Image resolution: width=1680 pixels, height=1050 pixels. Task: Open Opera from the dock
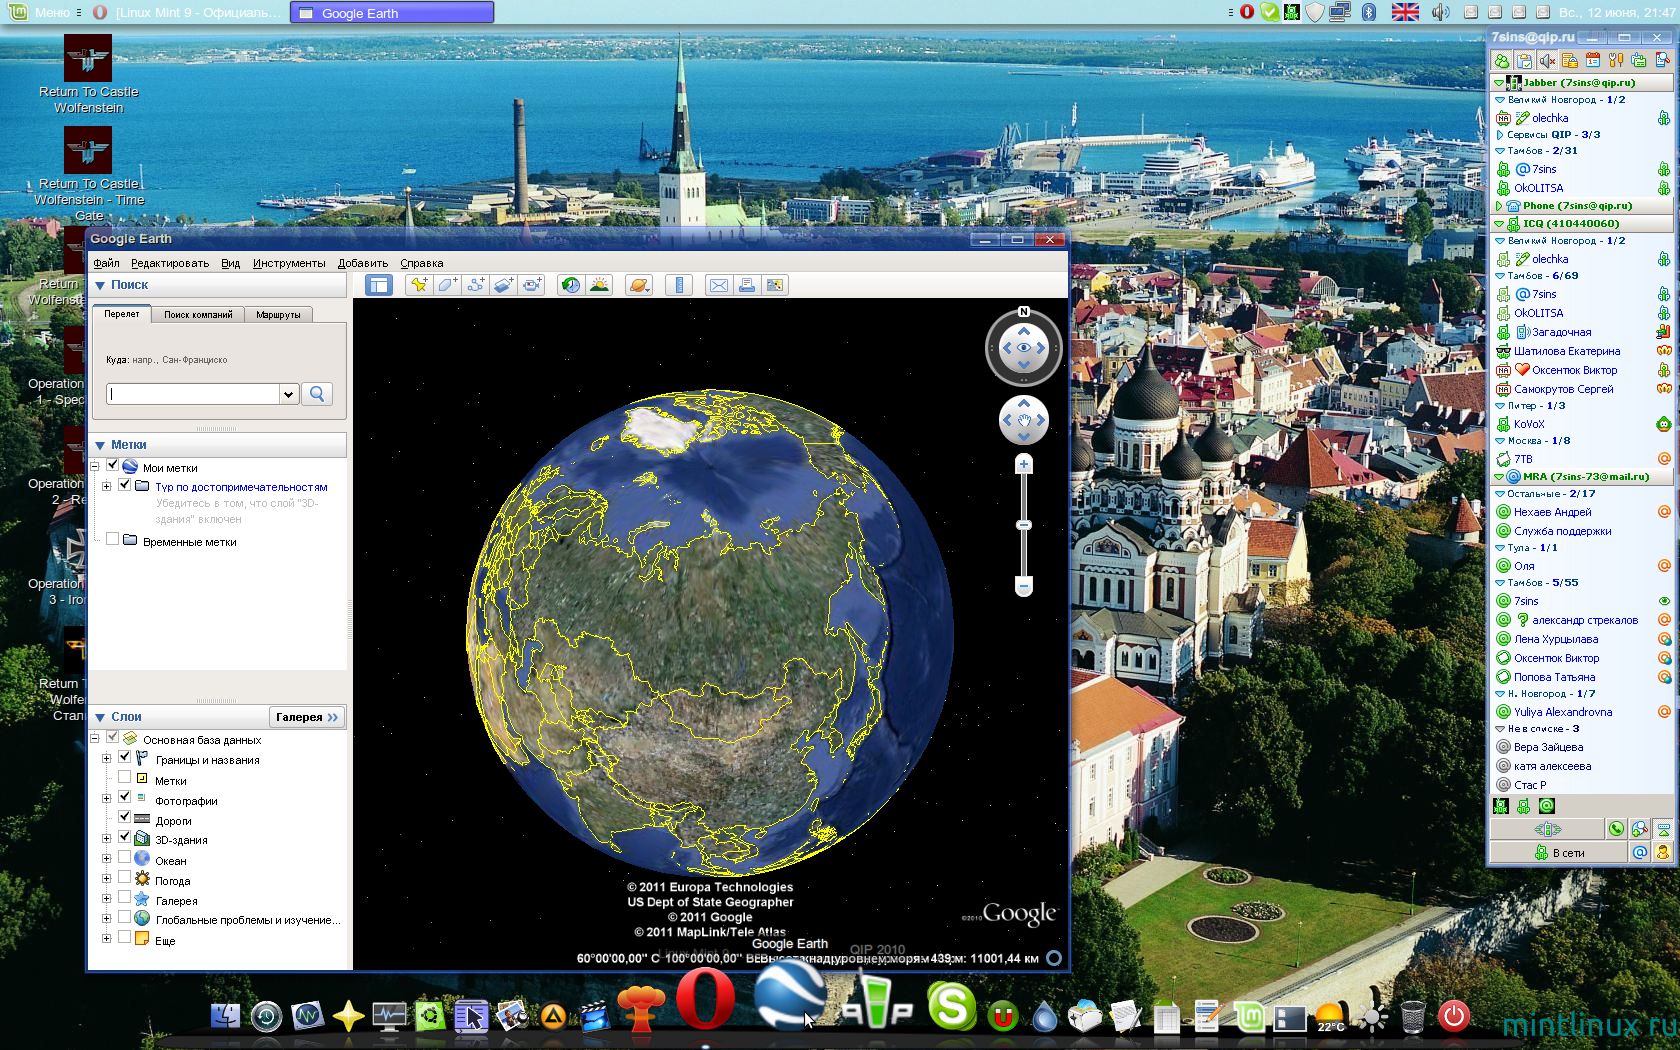click(705, 998)
